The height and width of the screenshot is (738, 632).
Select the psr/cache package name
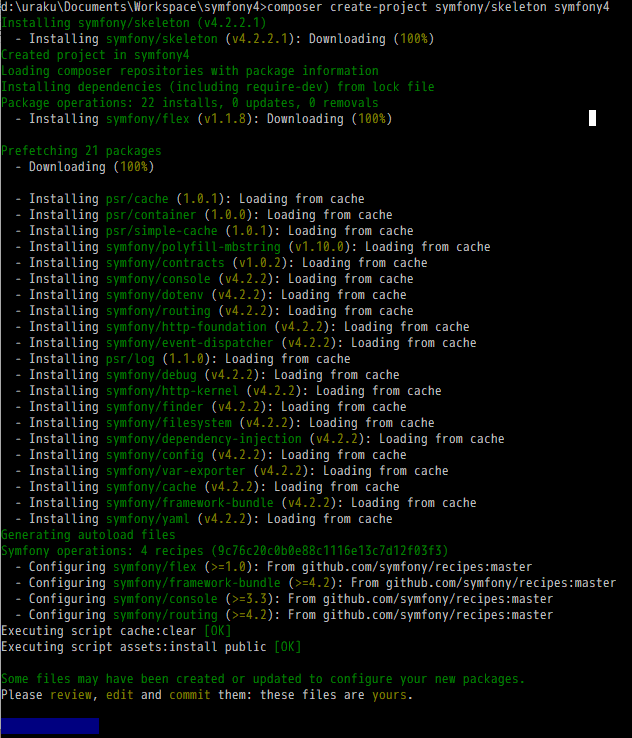(x=137, y=199)
